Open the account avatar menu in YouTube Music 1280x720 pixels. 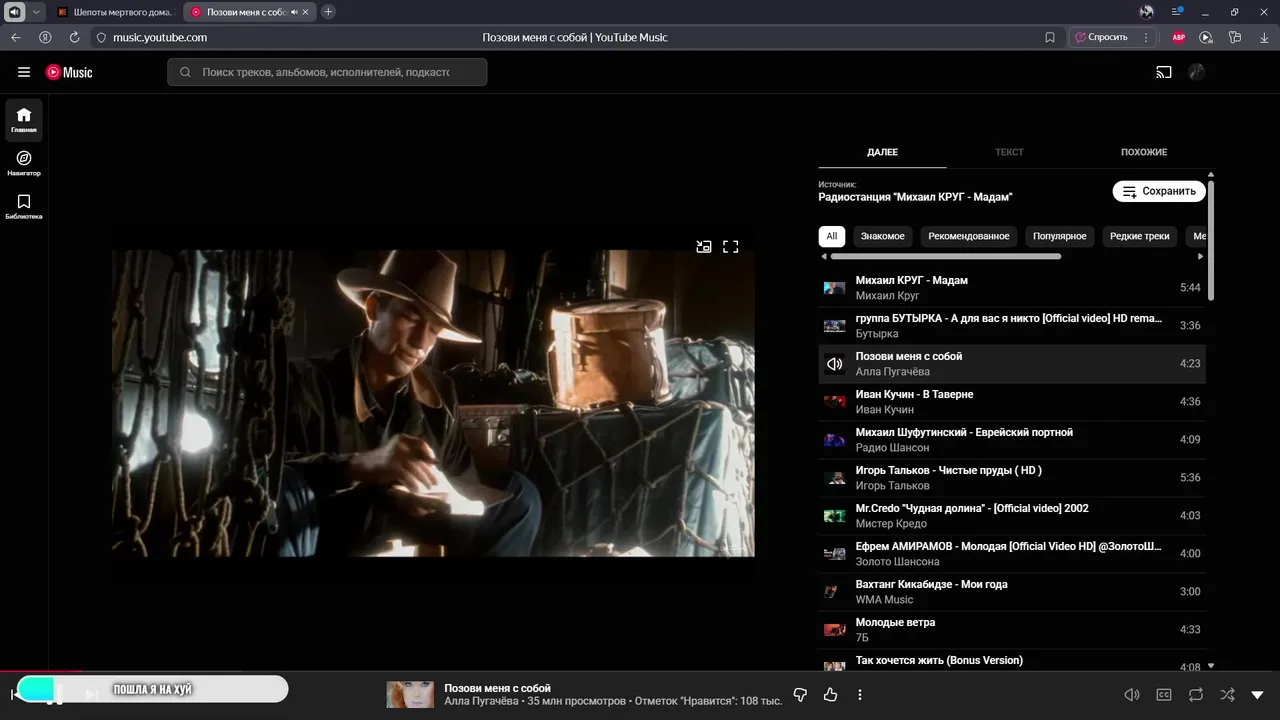pos(1196,72)
